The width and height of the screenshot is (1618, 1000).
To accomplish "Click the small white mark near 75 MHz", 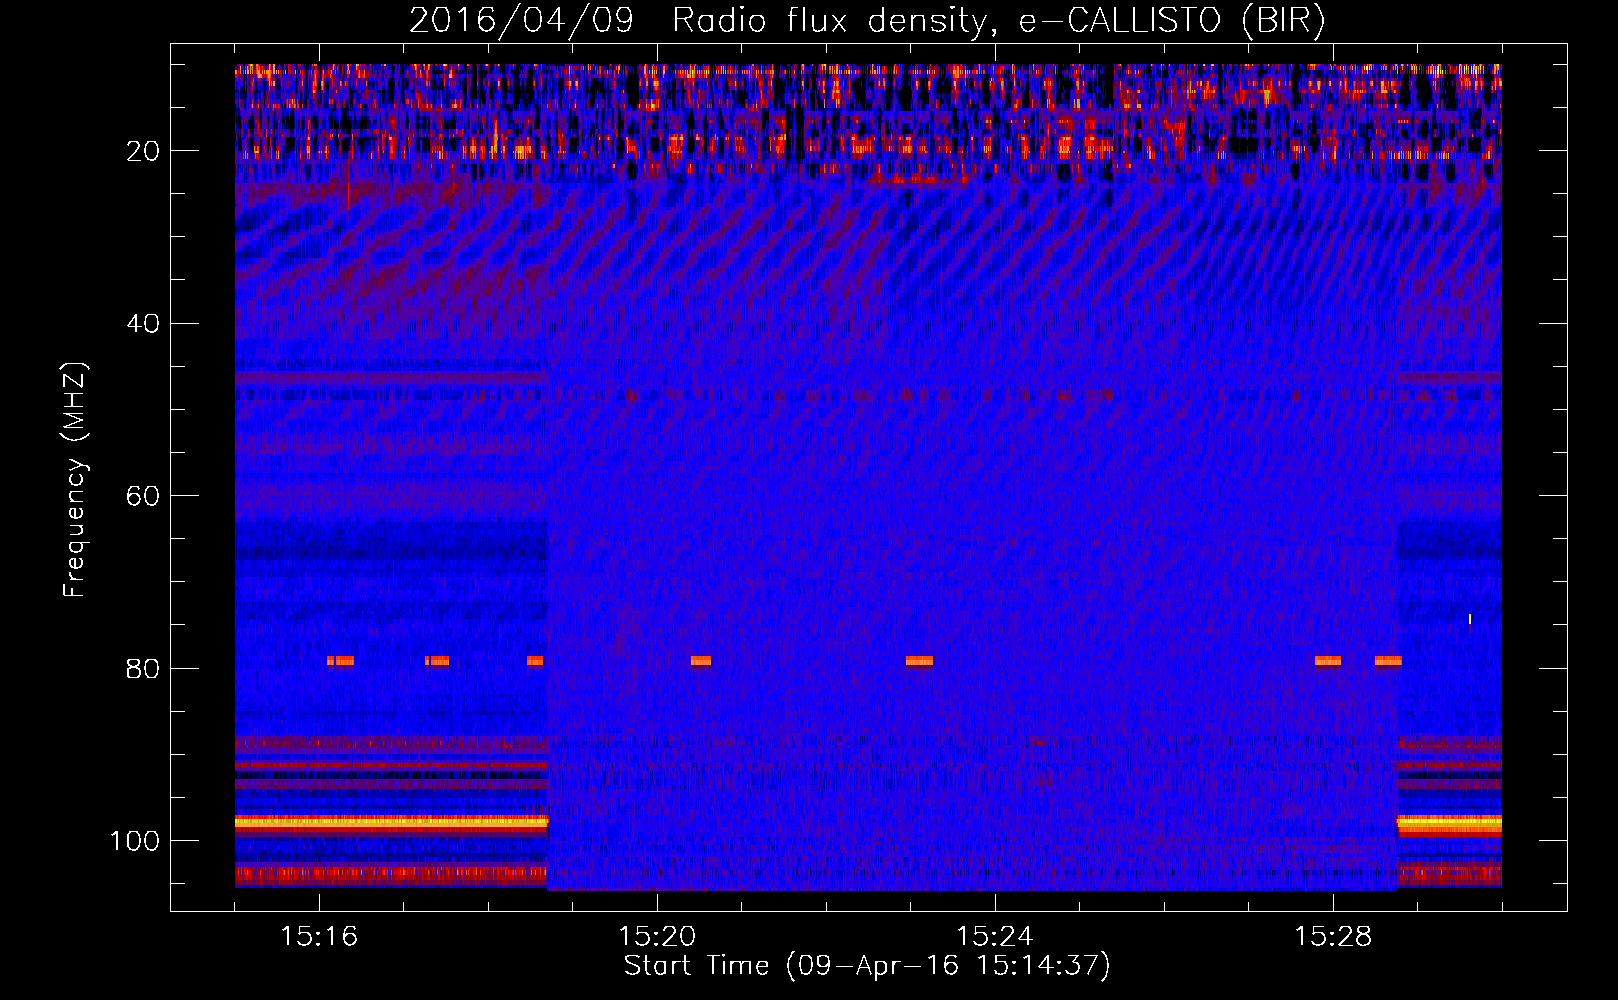I will 1469,619.
